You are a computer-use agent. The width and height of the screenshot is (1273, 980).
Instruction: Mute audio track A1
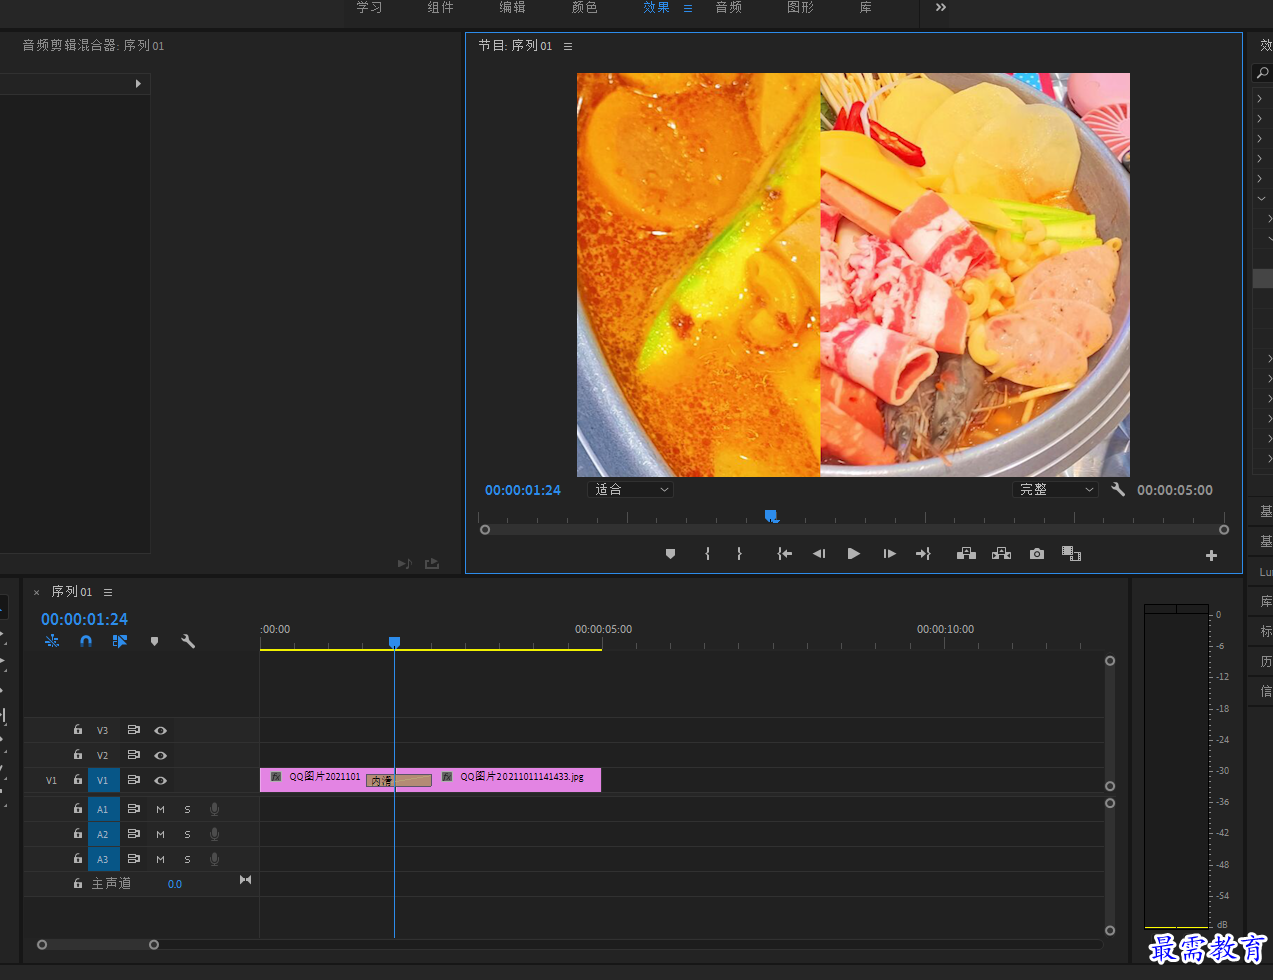tap(160, 809)
